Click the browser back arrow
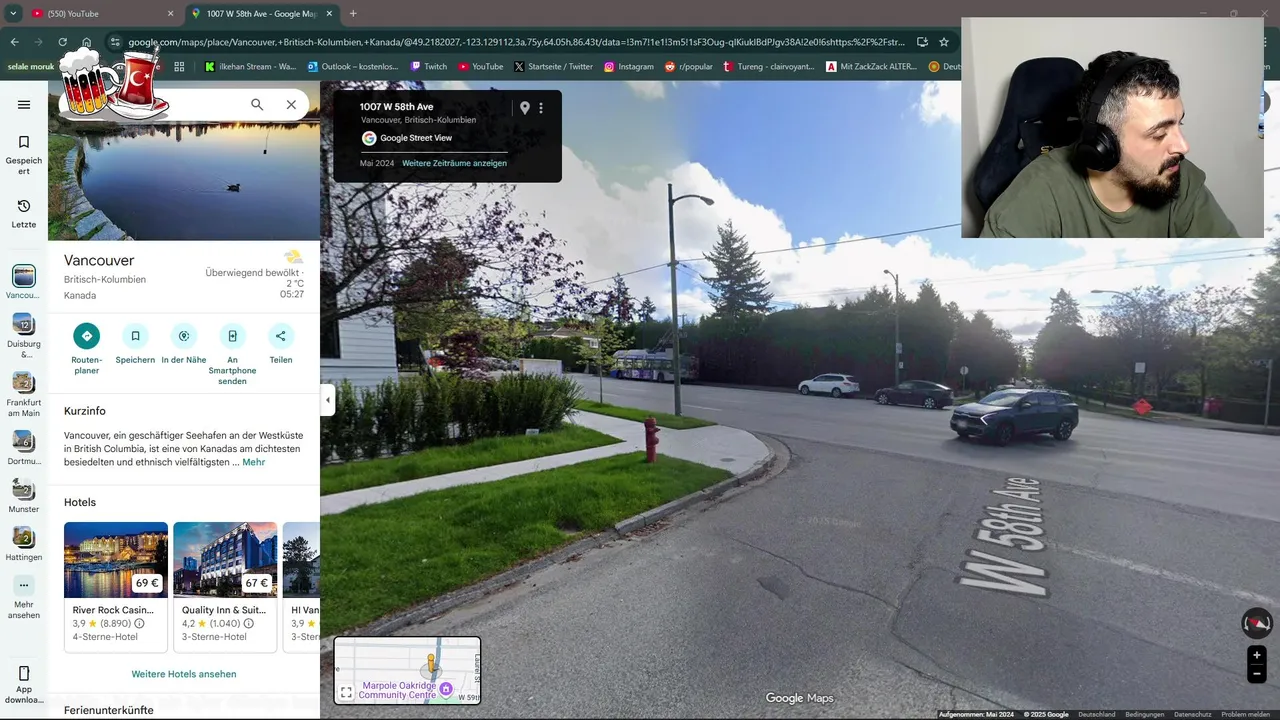The image size is (1280, 720). pyautogui.click(x=14, y=42)
